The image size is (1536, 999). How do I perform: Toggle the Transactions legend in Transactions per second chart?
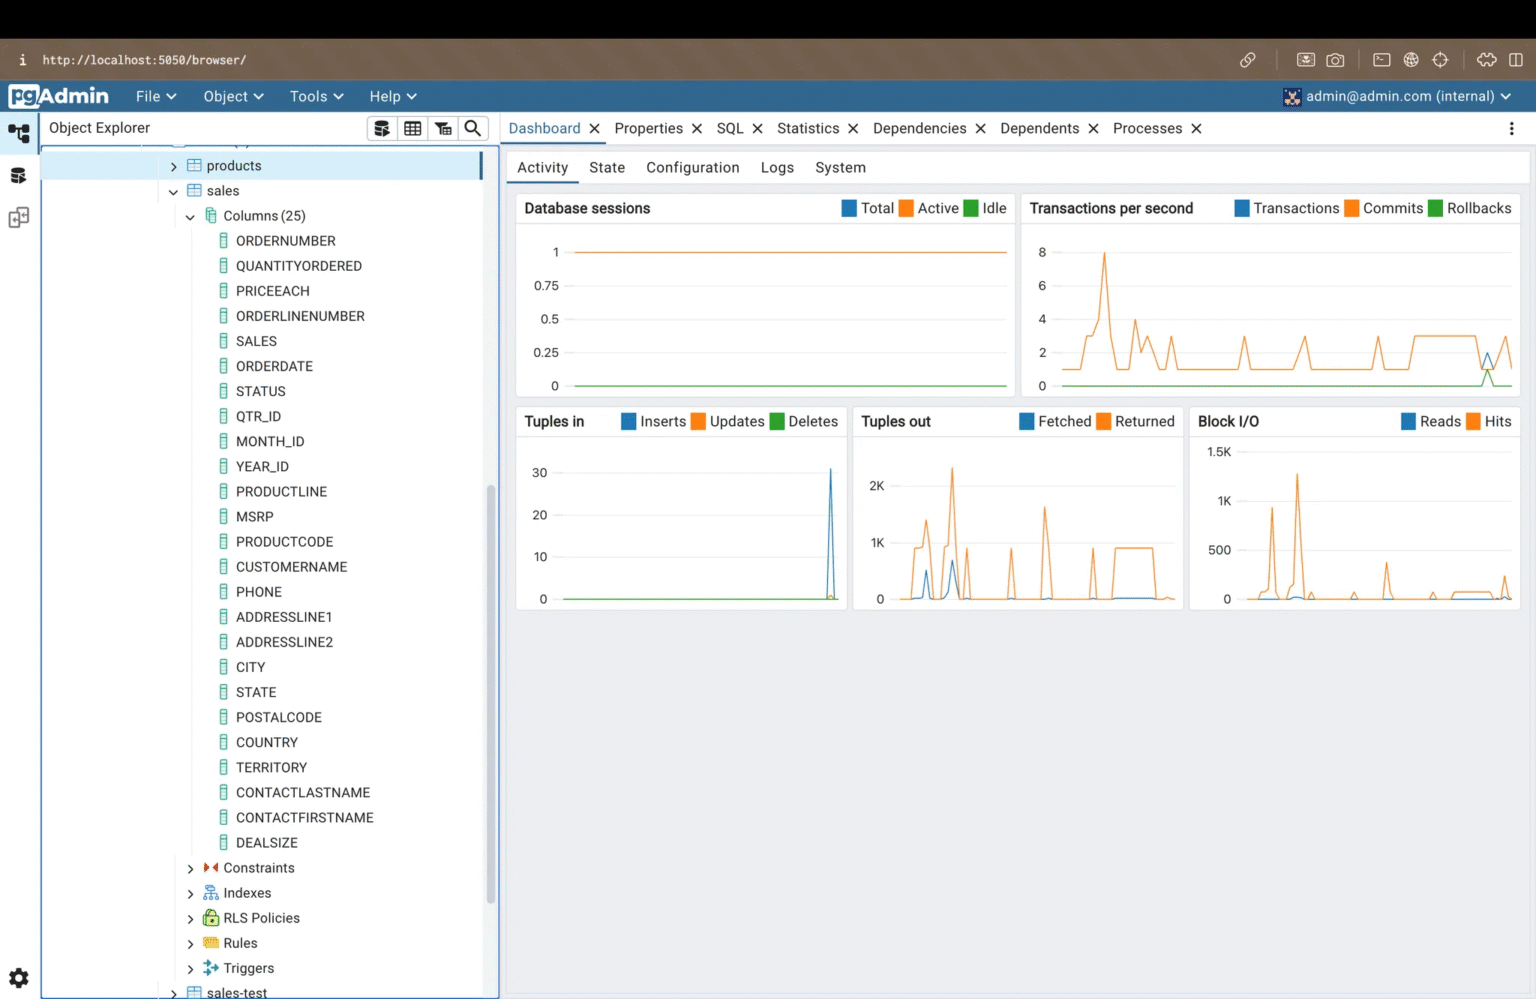tap(1296, 208)
